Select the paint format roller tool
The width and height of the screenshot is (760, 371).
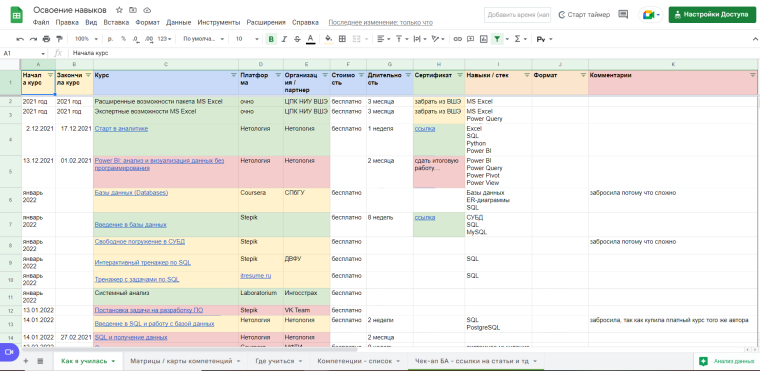60,39
